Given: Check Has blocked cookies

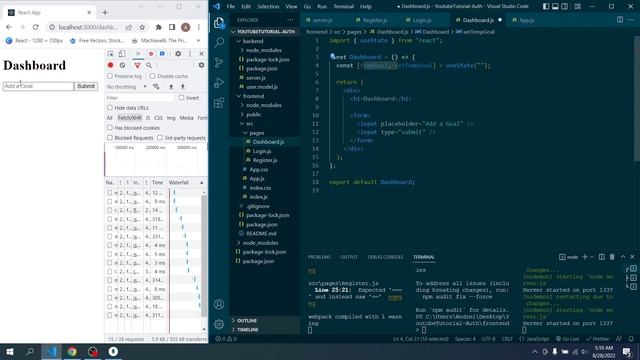Looking at the screenshot, I should point(110,128).
